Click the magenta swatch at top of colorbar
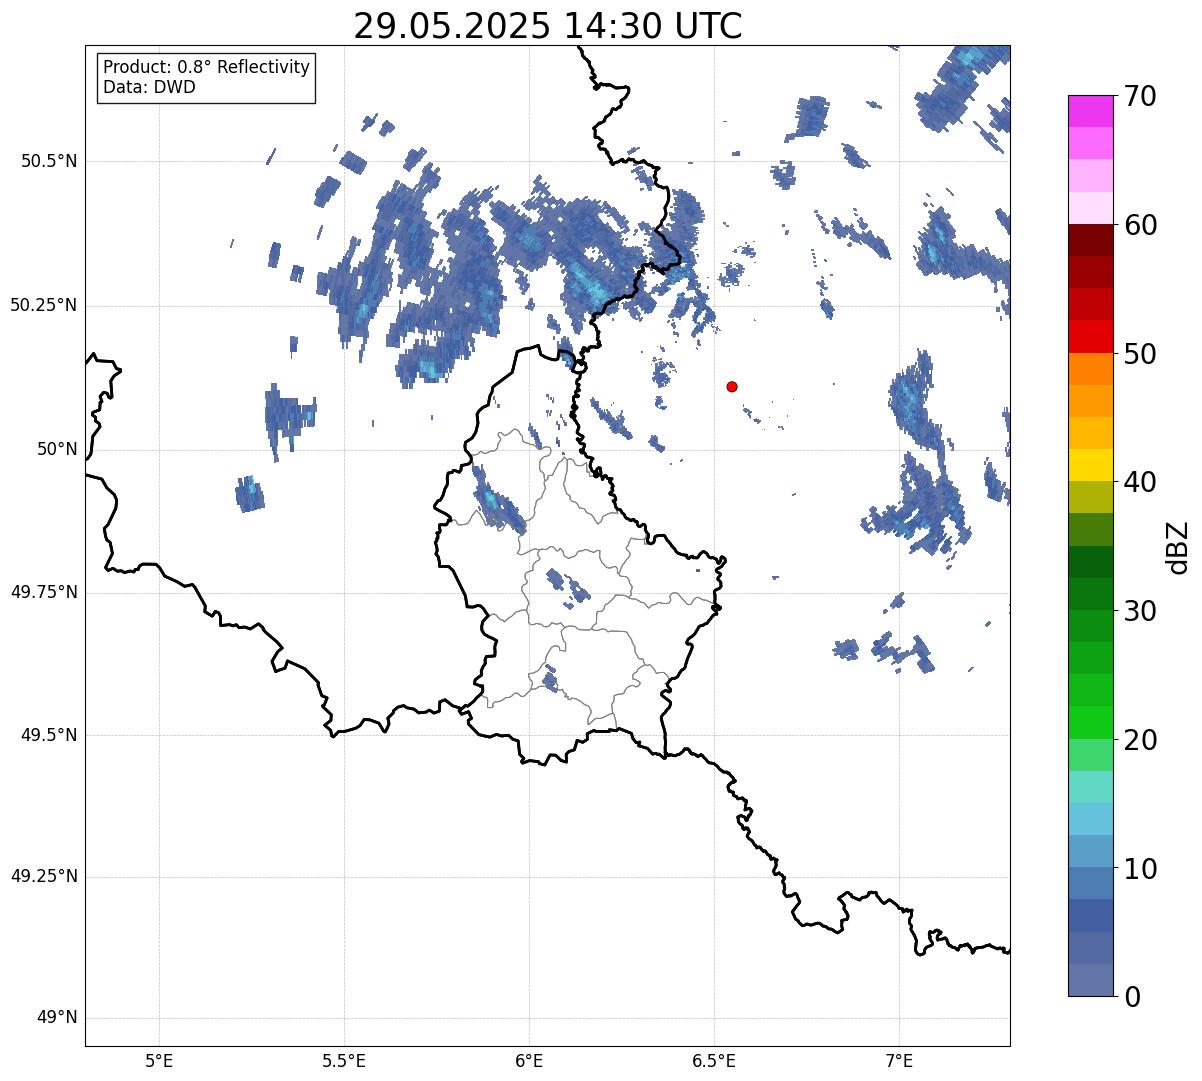 coord(1091,111)
